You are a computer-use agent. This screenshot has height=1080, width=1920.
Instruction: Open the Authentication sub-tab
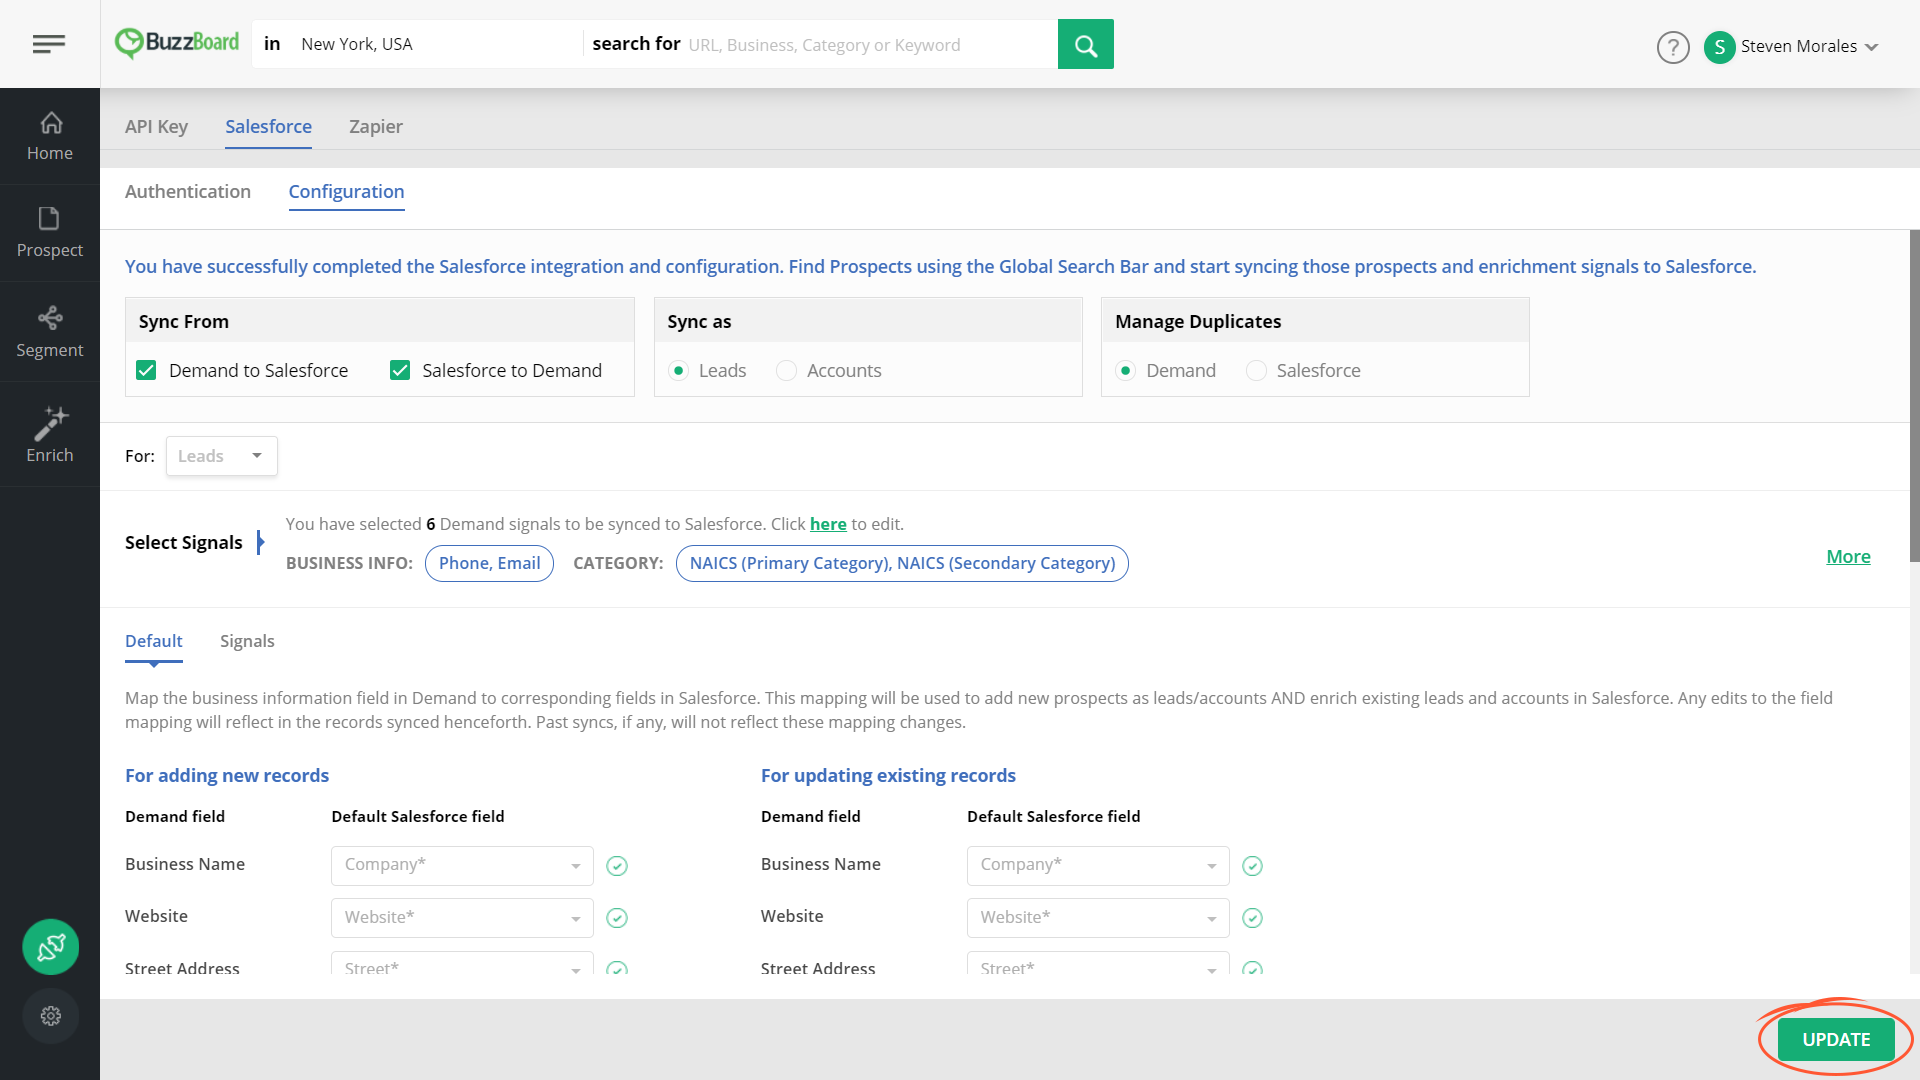pyautogui.click(x=188, y=192)
